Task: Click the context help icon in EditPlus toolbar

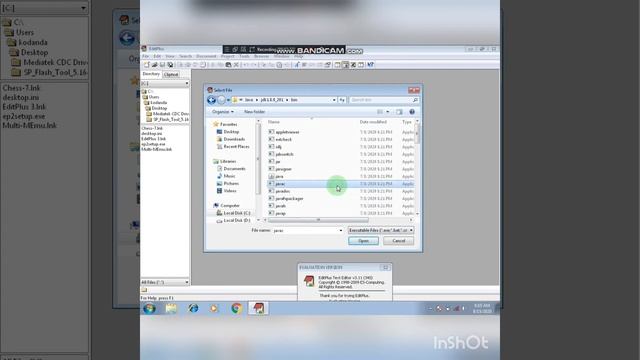Action: [x=370, y=65]
